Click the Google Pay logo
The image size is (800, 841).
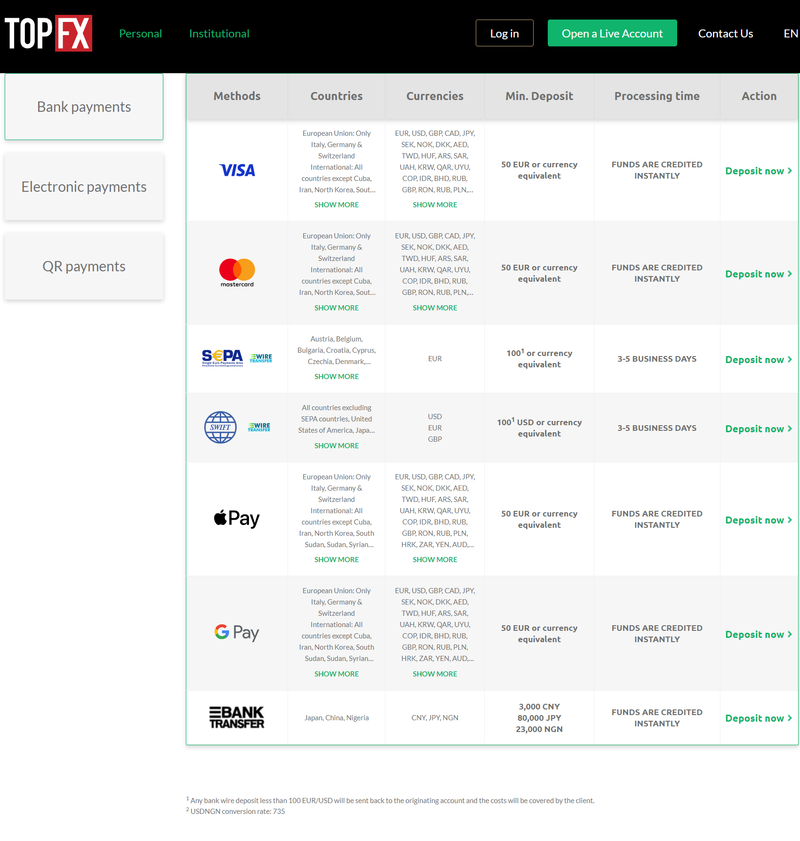coord(236,633)
